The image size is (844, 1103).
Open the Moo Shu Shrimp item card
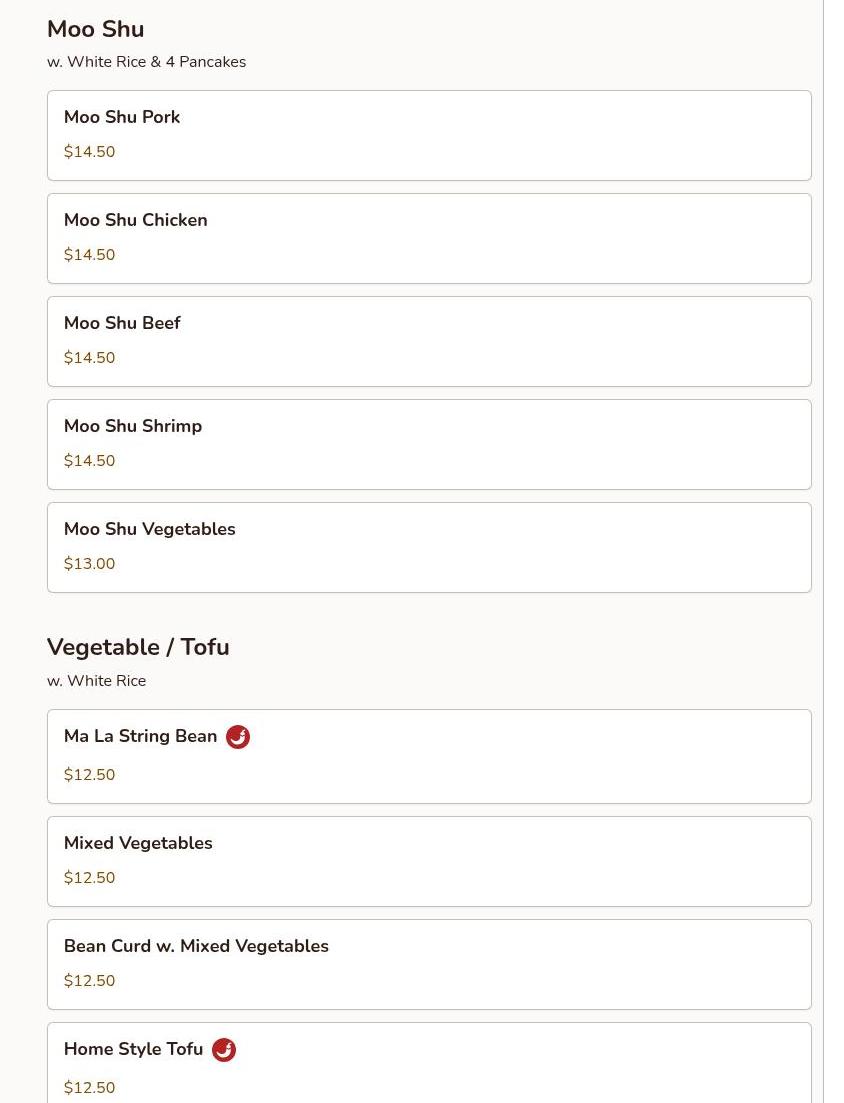(x=429, y=445)
